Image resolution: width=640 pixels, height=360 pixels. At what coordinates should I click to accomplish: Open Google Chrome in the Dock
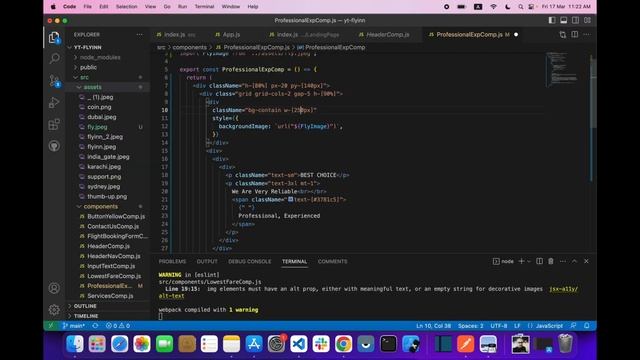[343, 344]
